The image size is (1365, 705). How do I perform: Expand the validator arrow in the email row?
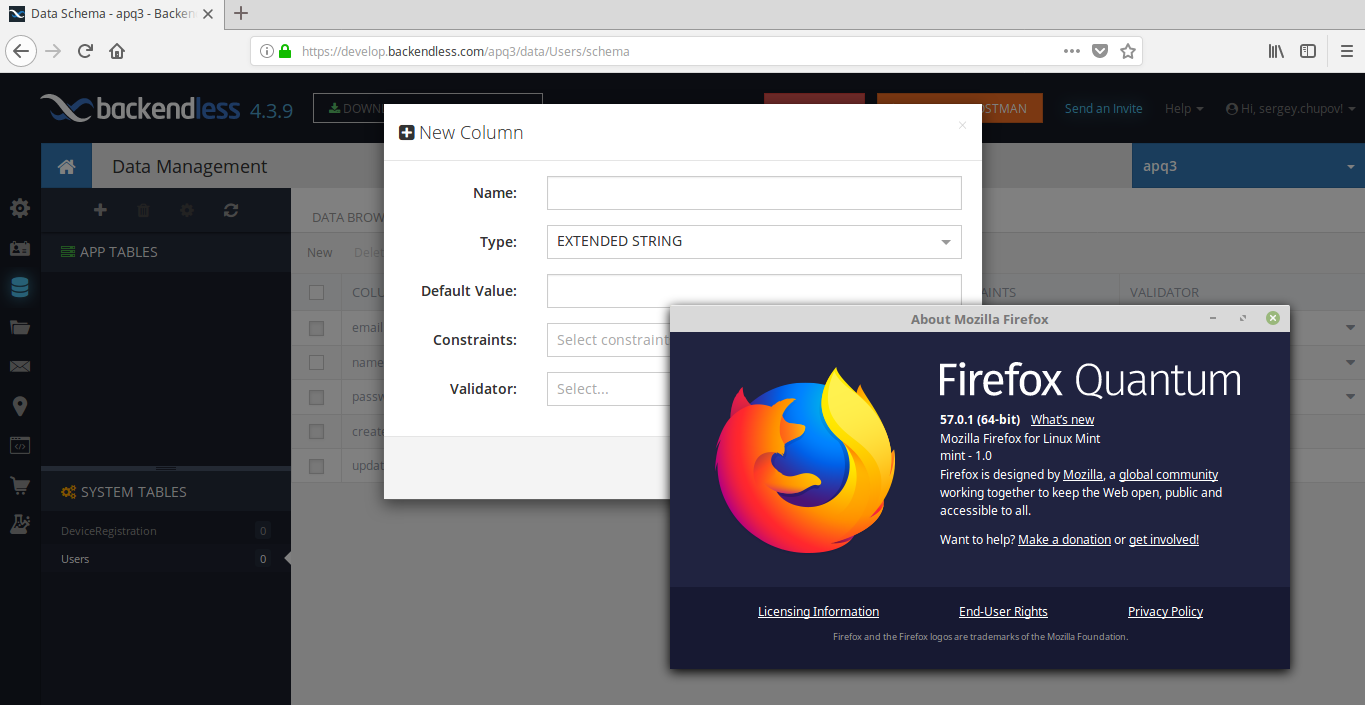pyautogui.click(x=1350, y=328)
